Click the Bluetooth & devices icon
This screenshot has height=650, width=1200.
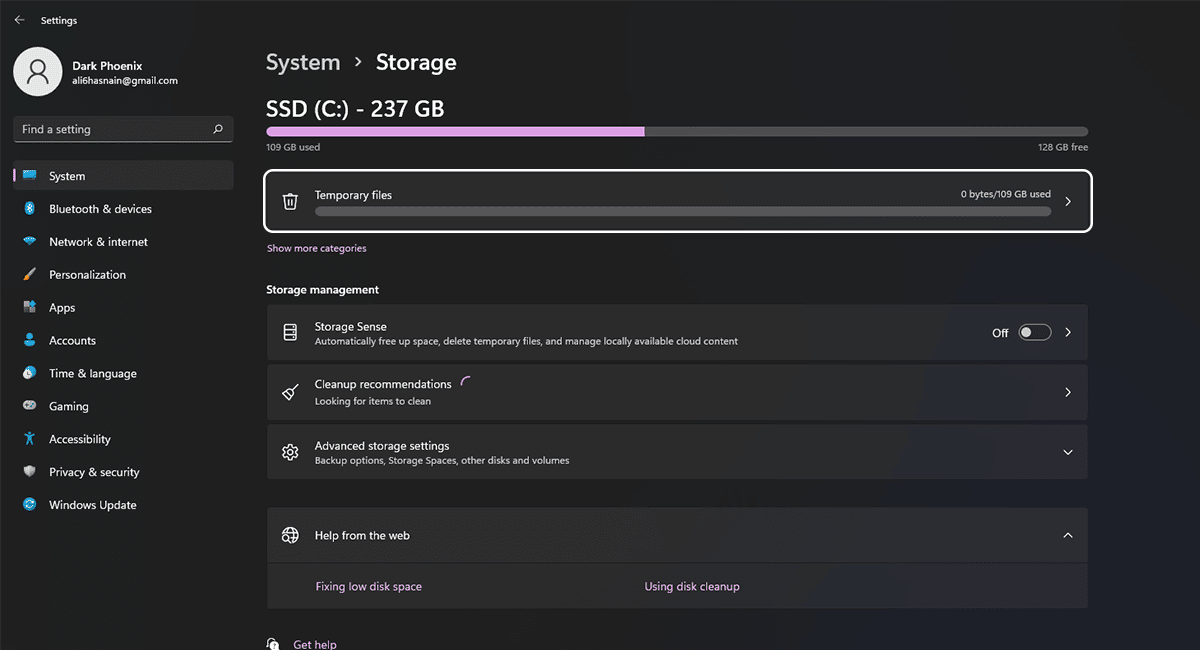[x=29, y=209]
